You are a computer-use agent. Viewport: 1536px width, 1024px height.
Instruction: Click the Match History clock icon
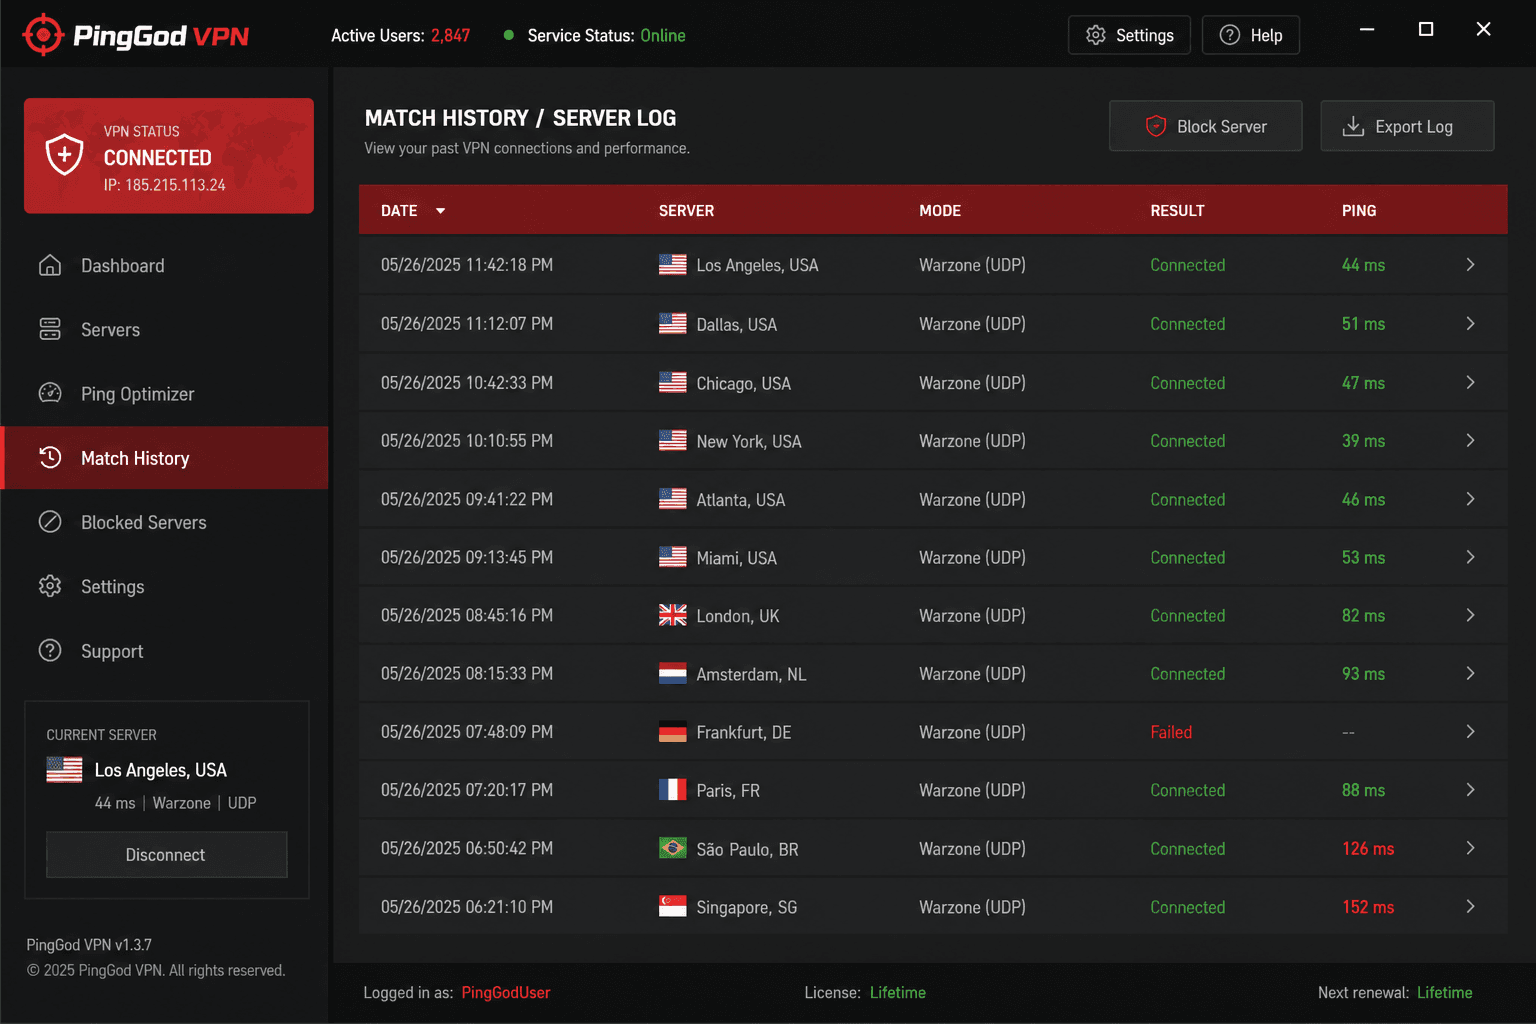coord(50,458)
